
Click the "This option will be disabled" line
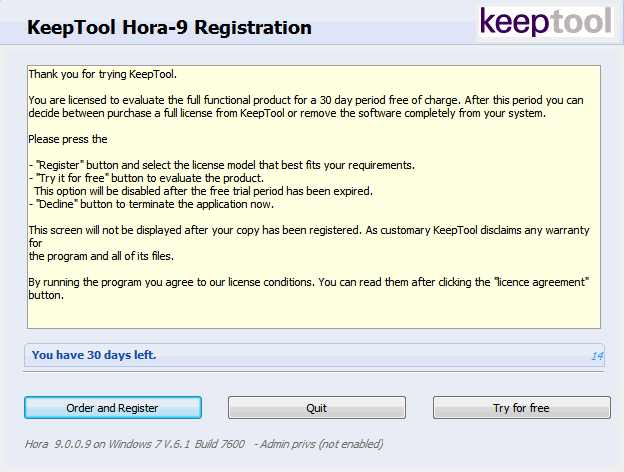click(x=203, y=191)
